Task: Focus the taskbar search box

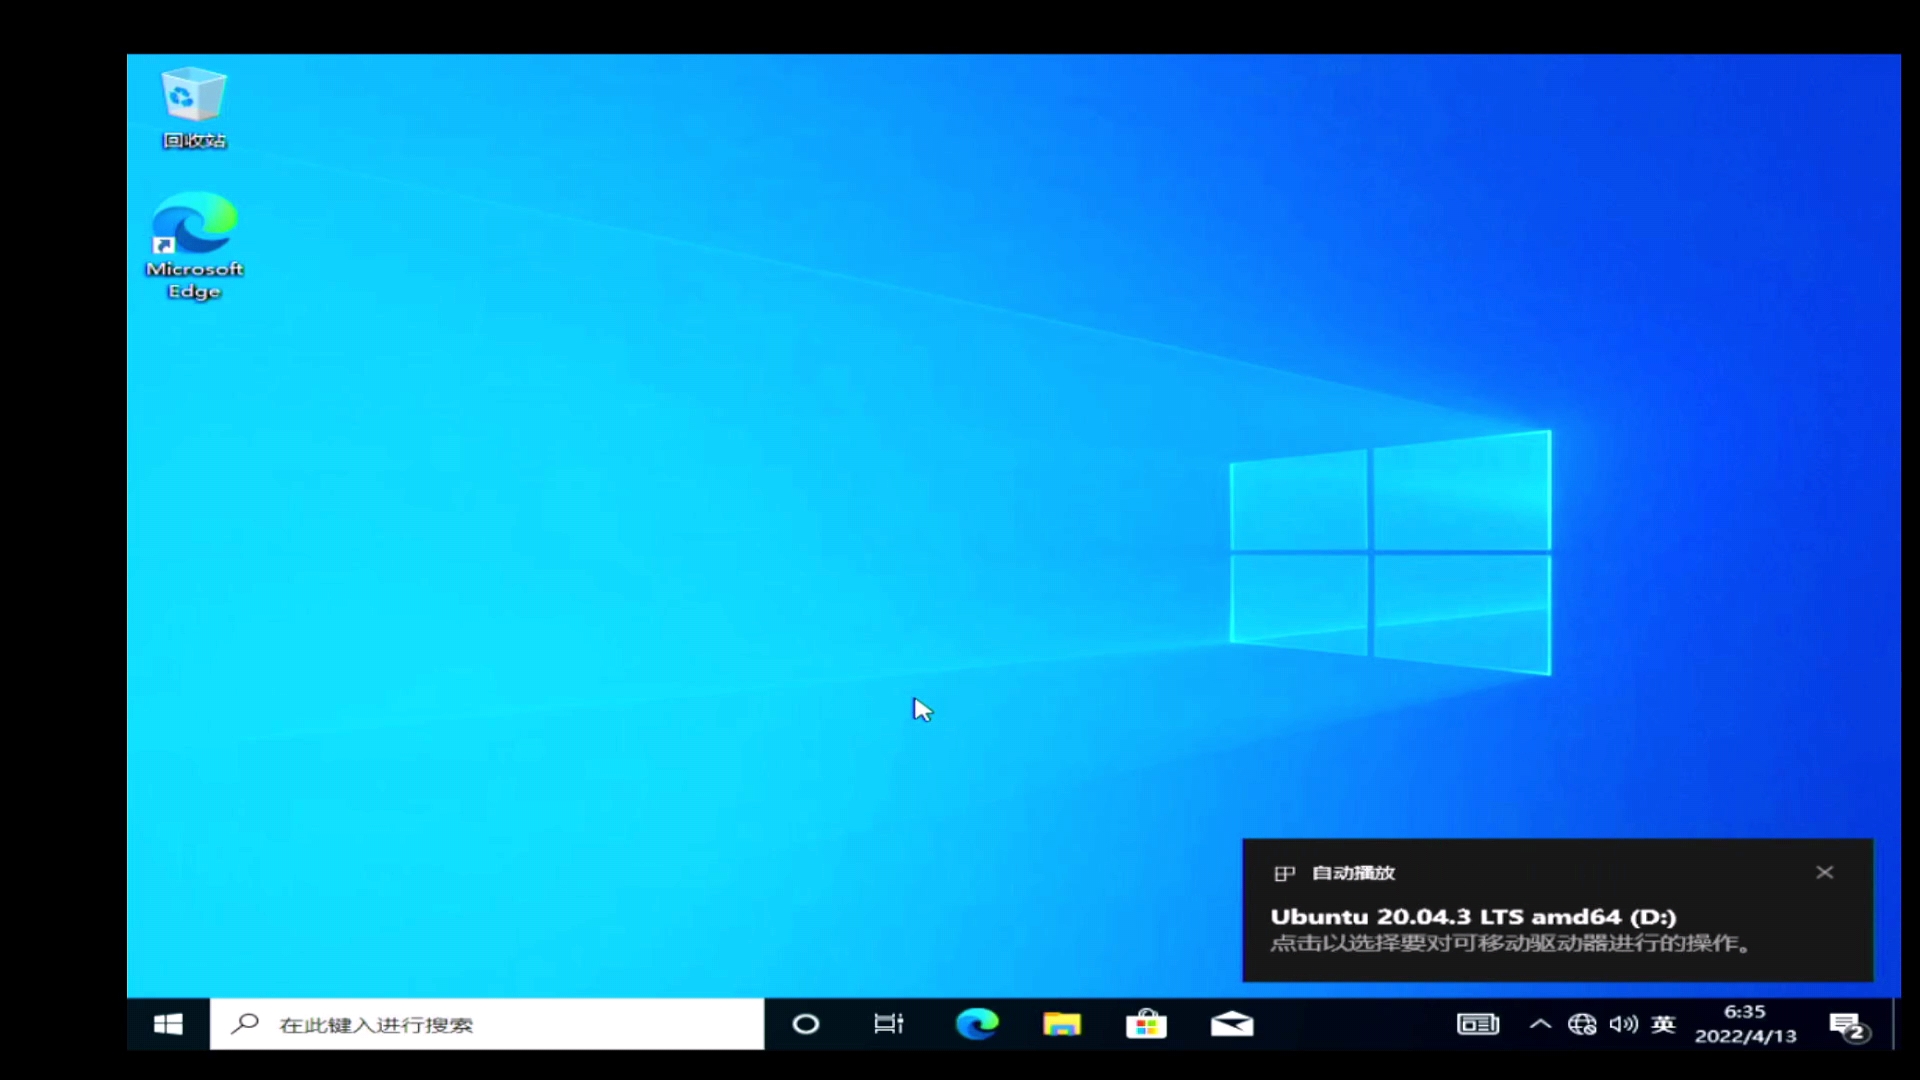Action: pos(487,1024)
